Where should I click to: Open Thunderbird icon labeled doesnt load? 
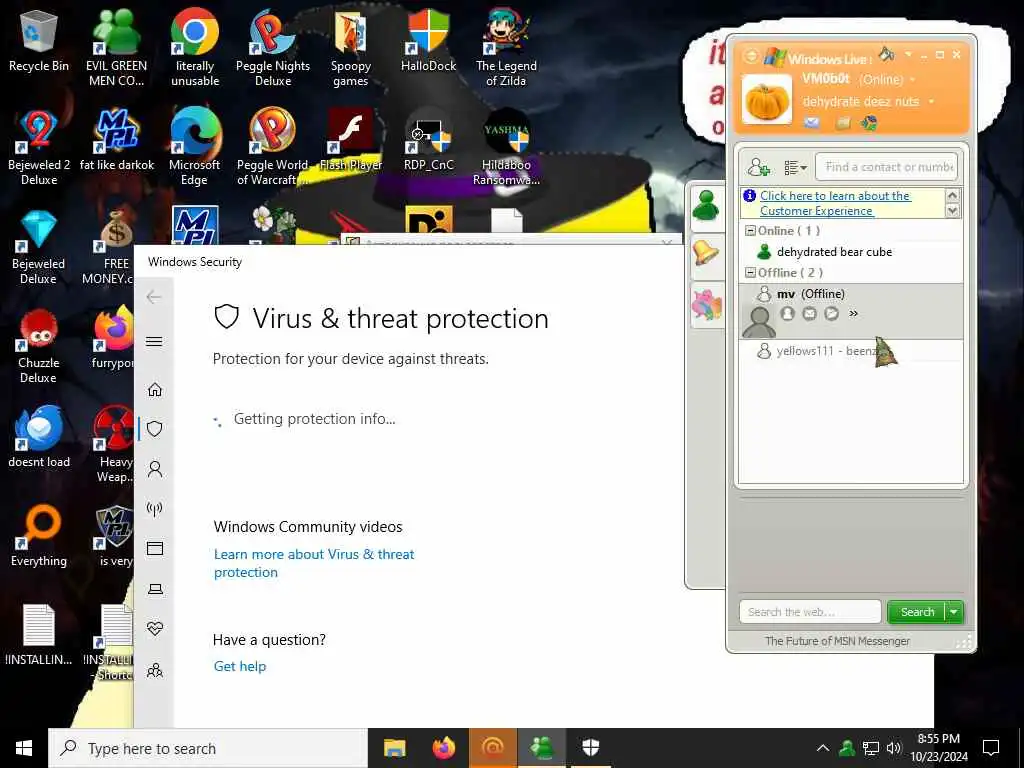pos(39,436)
